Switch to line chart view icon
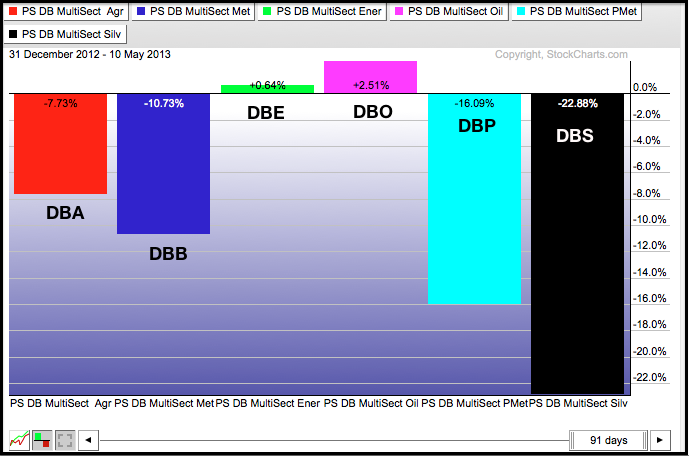This screenshot has width=689, height=456. pos(19,440)
